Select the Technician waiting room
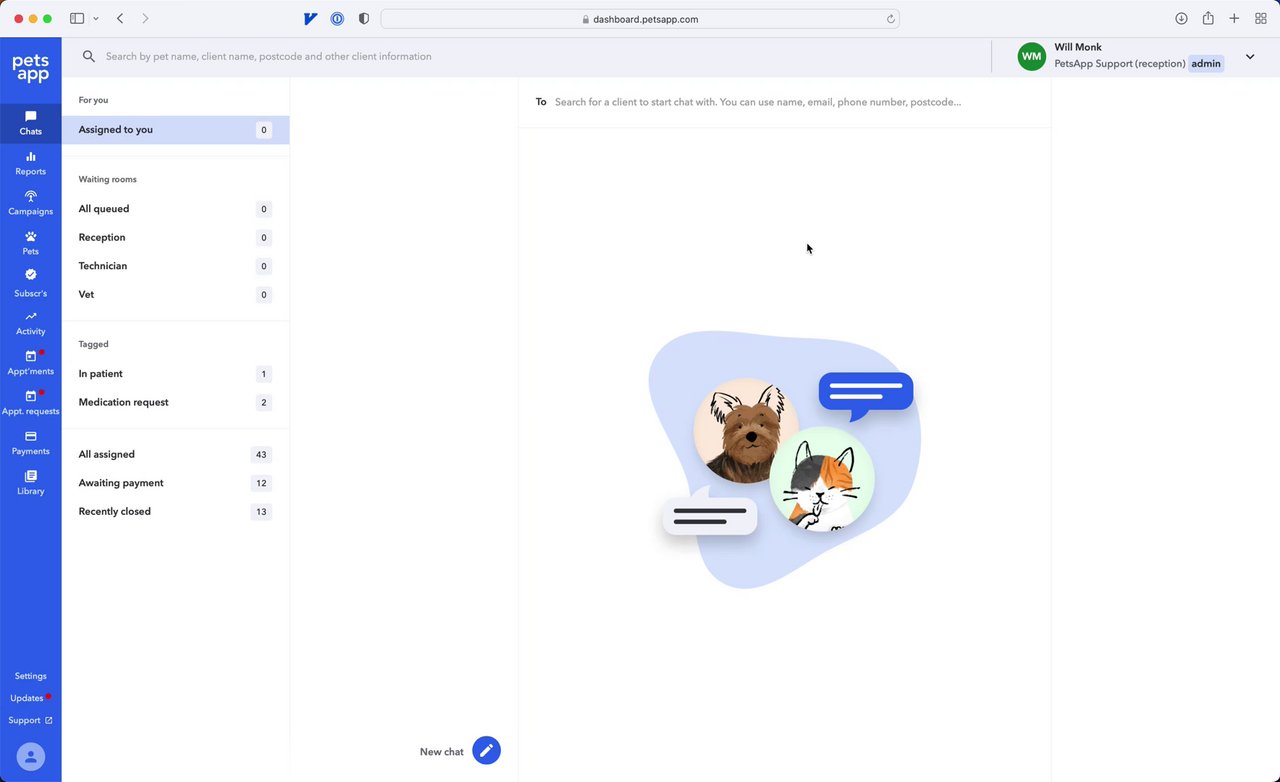The width and height of the screenshot is (1280, 782). (x=176, y=266)
